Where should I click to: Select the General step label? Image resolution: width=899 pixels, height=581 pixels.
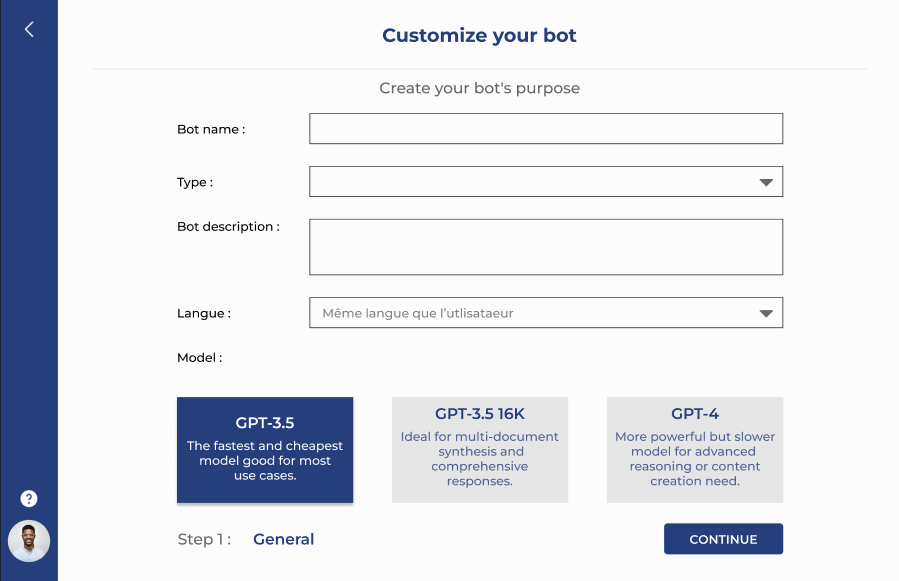click(284, 539)
